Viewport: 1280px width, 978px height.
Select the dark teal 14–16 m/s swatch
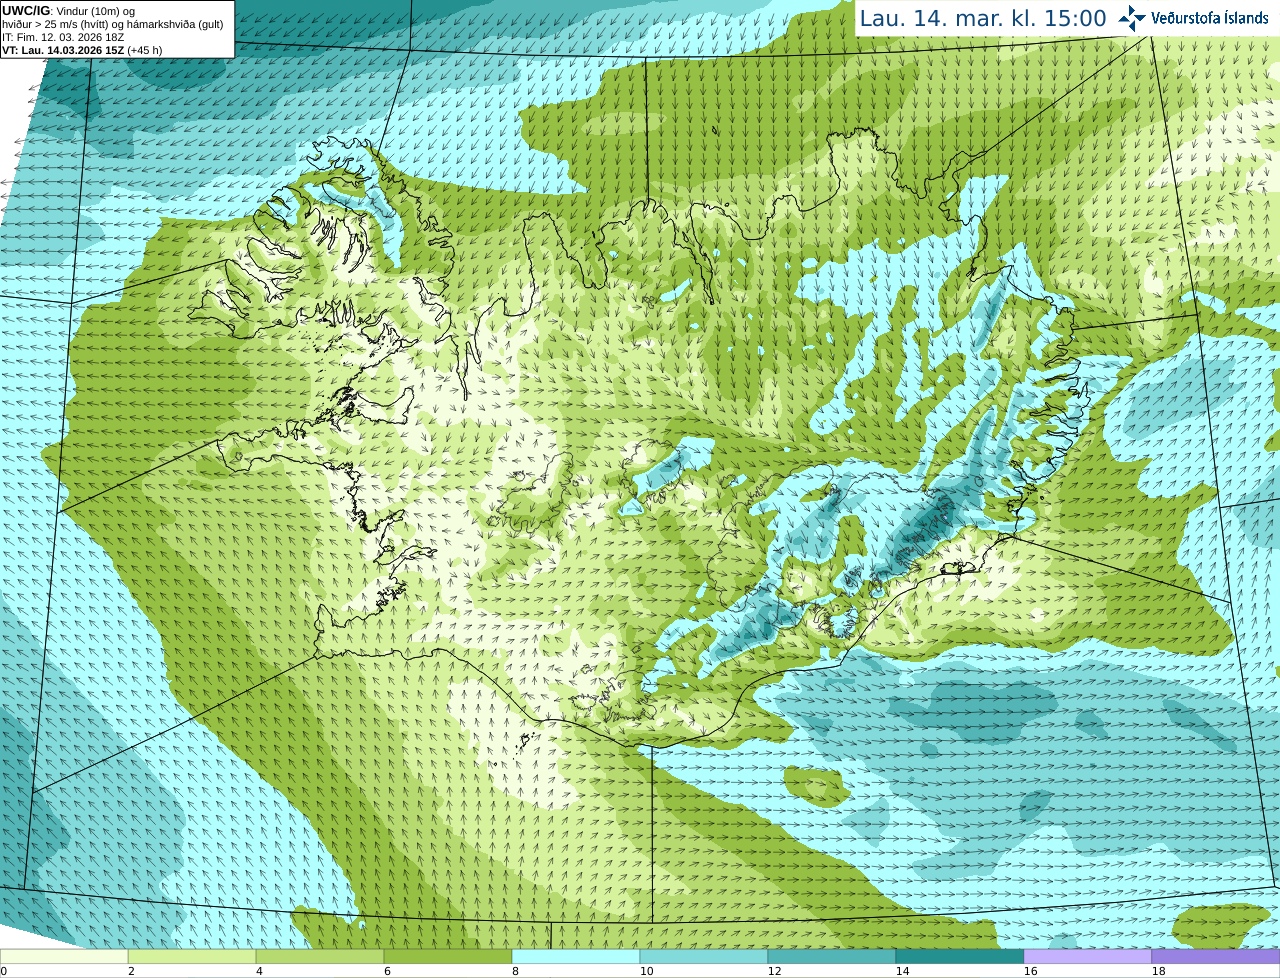coord(960,956)
